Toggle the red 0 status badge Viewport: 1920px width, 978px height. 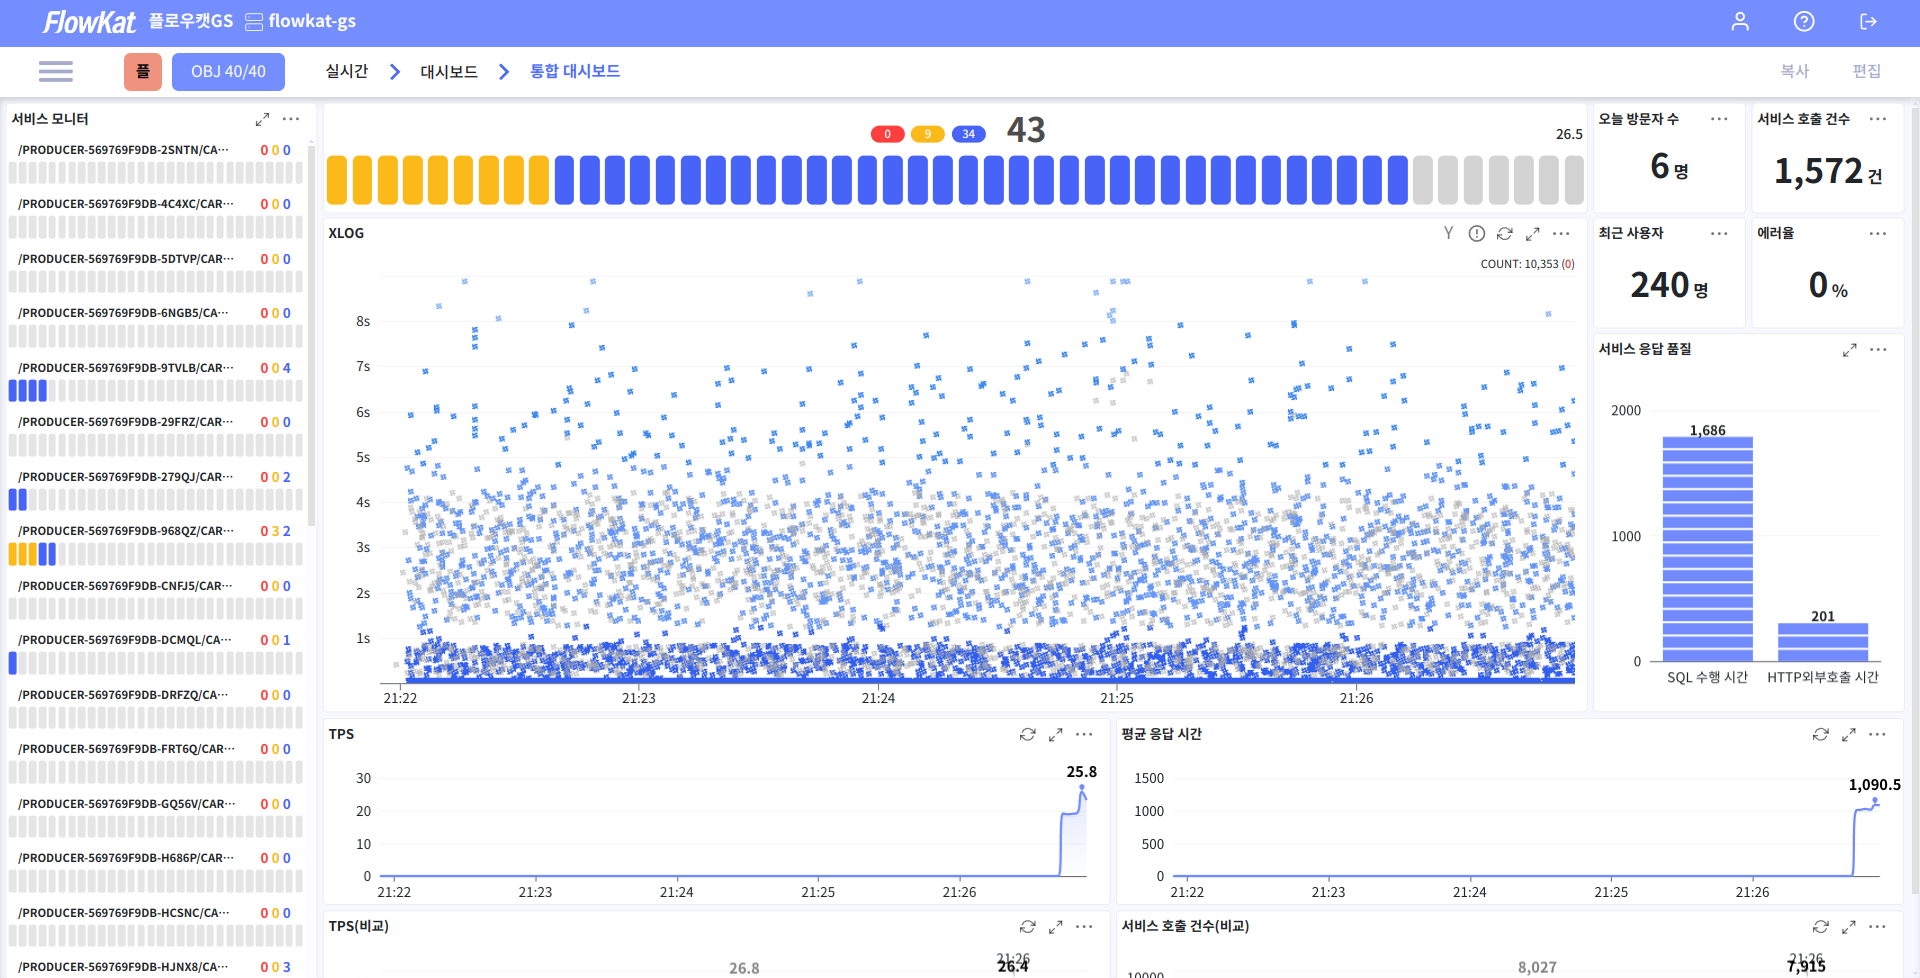pyautogui.click(x=887, y=134)
